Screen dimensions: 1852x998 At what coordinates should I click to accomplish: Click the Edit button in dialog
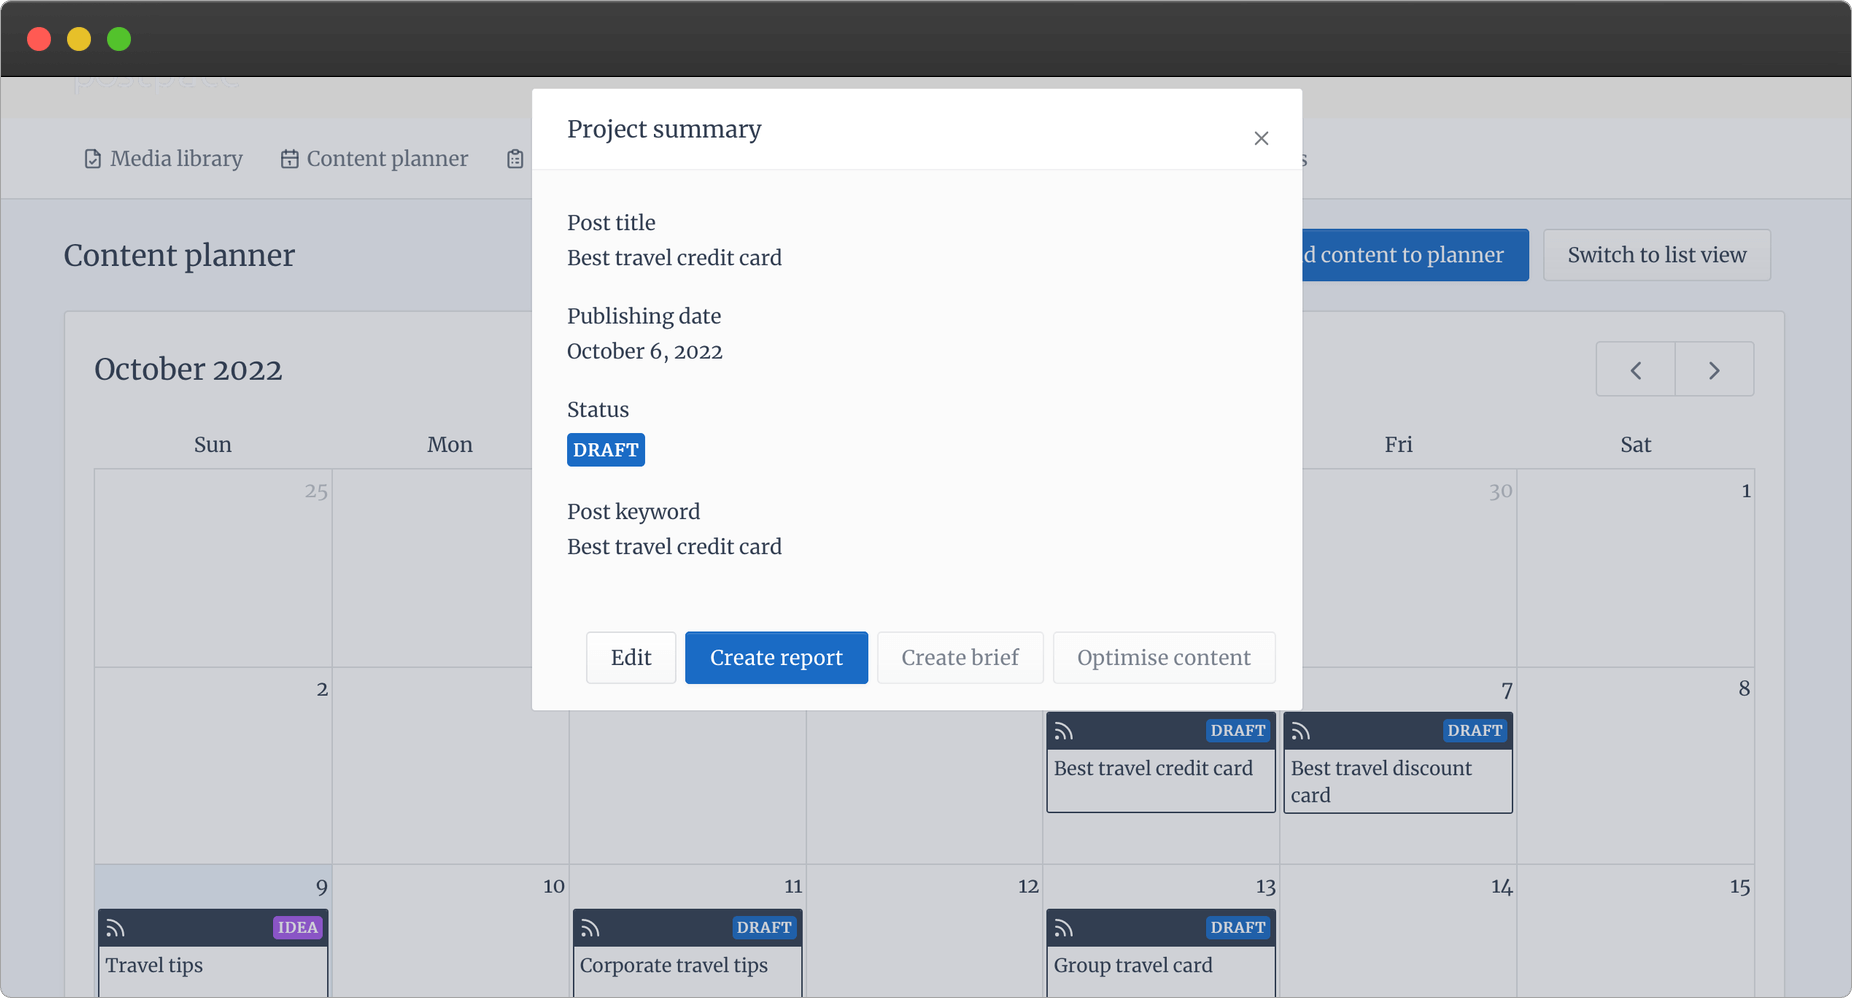pyautogui.click(x=631, y=657)
